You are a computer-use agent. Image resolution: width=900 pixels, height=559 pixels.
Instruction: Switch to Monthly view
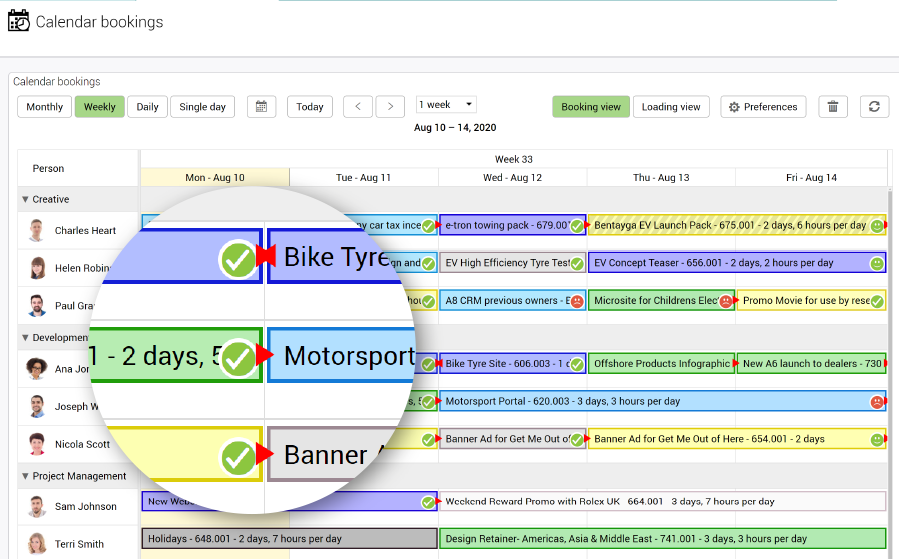coord(44,107)
